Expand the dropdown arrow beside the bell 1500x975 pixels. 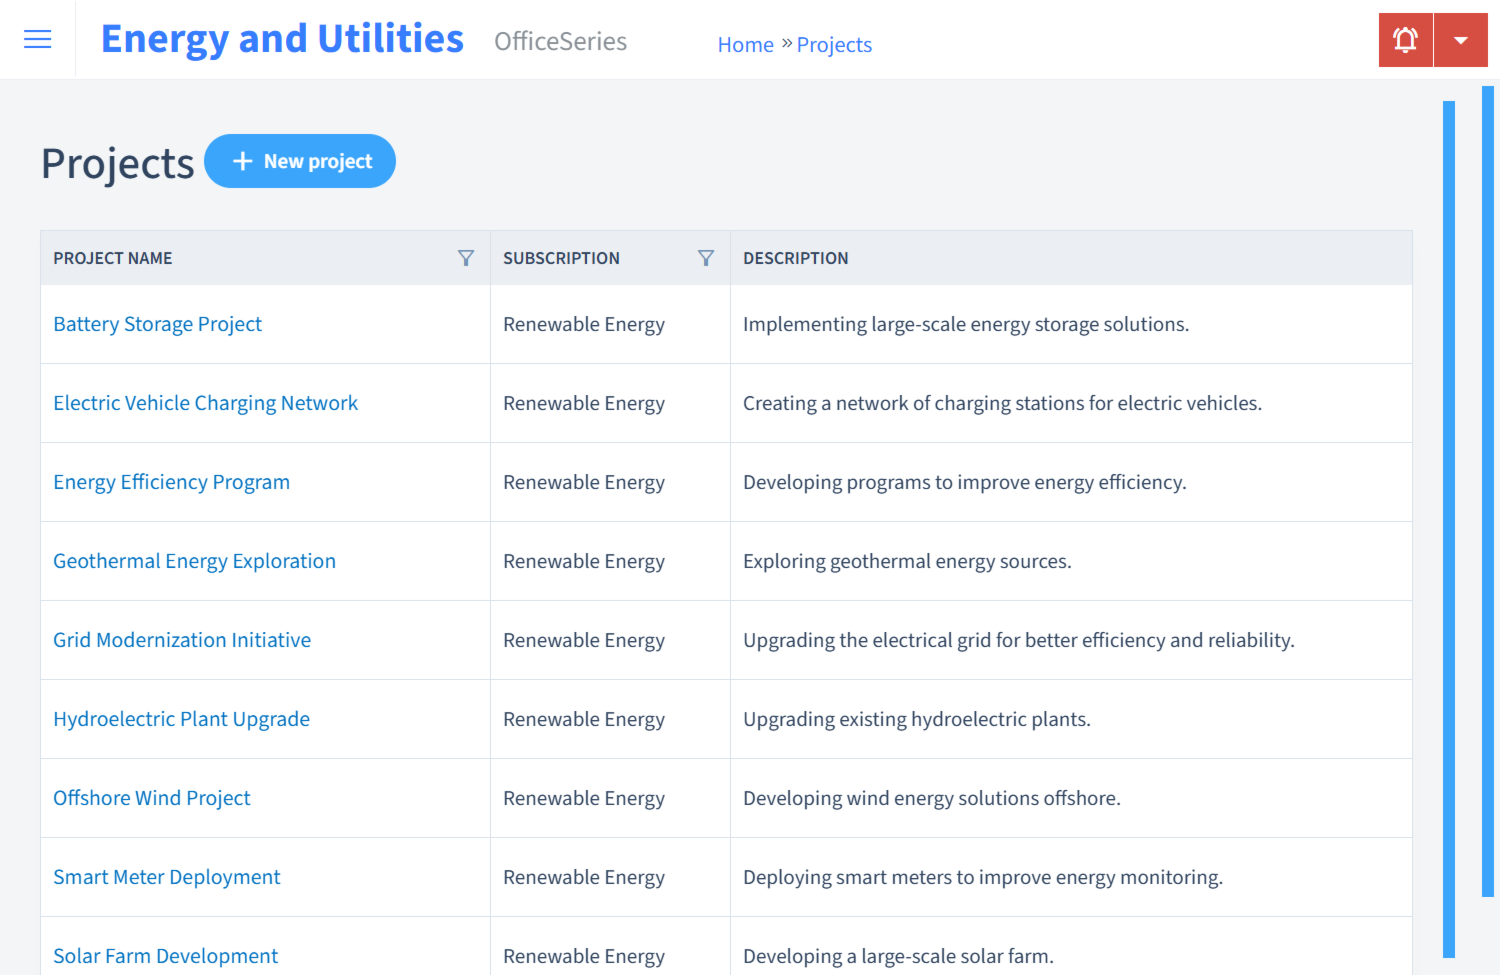click(x=1461, y=39)
